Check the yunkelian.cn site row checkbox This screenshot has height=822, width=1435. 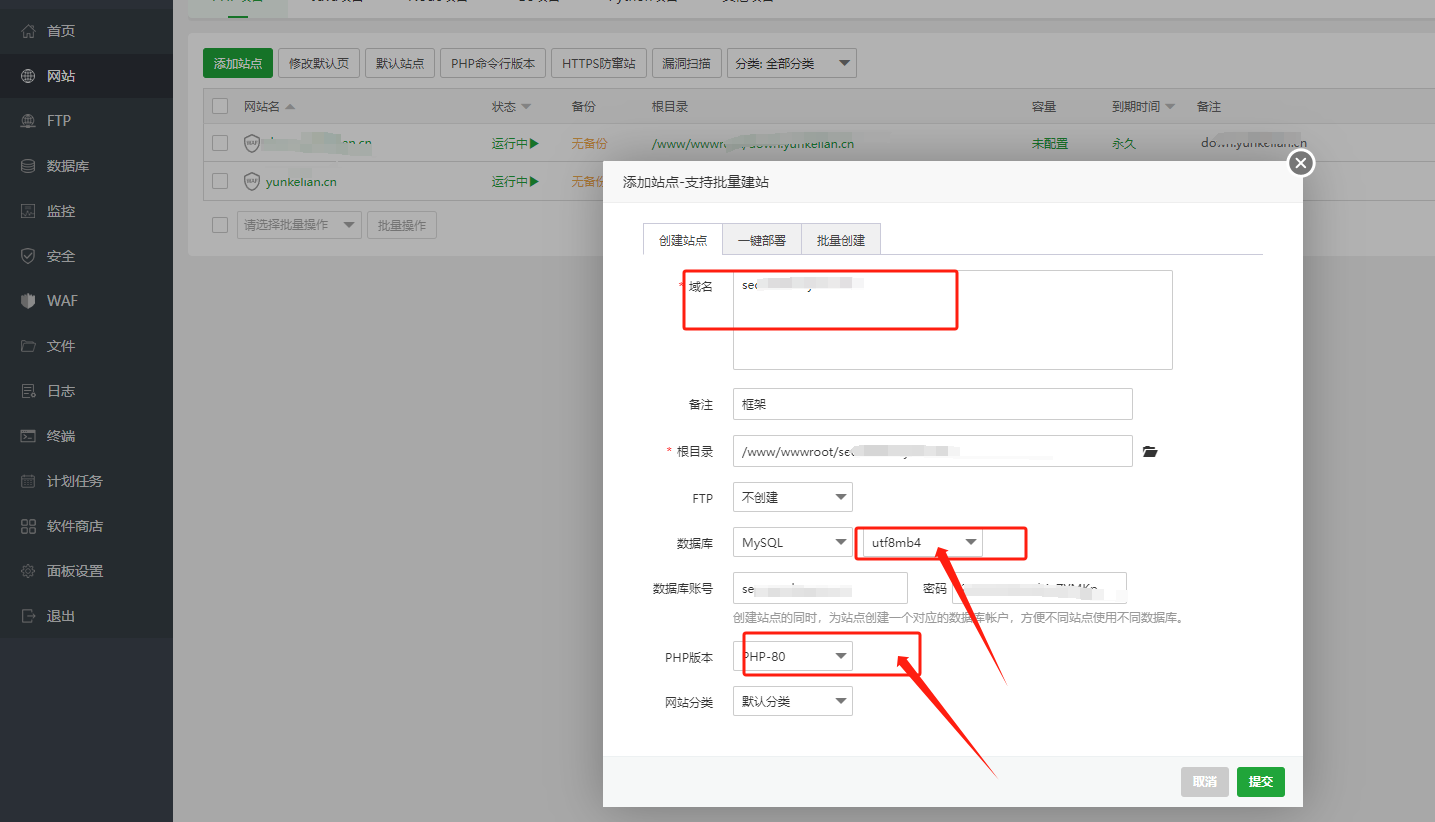coord(220,182)
